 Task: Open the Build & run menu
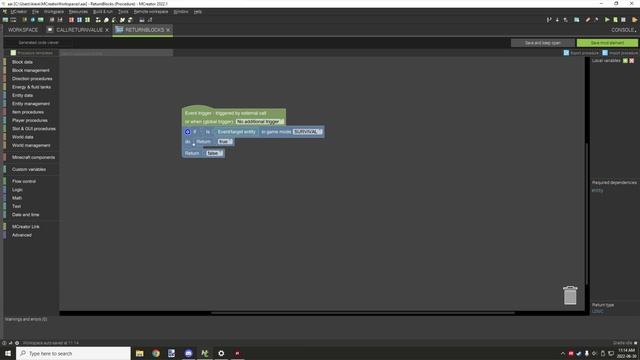coord(102,12)
